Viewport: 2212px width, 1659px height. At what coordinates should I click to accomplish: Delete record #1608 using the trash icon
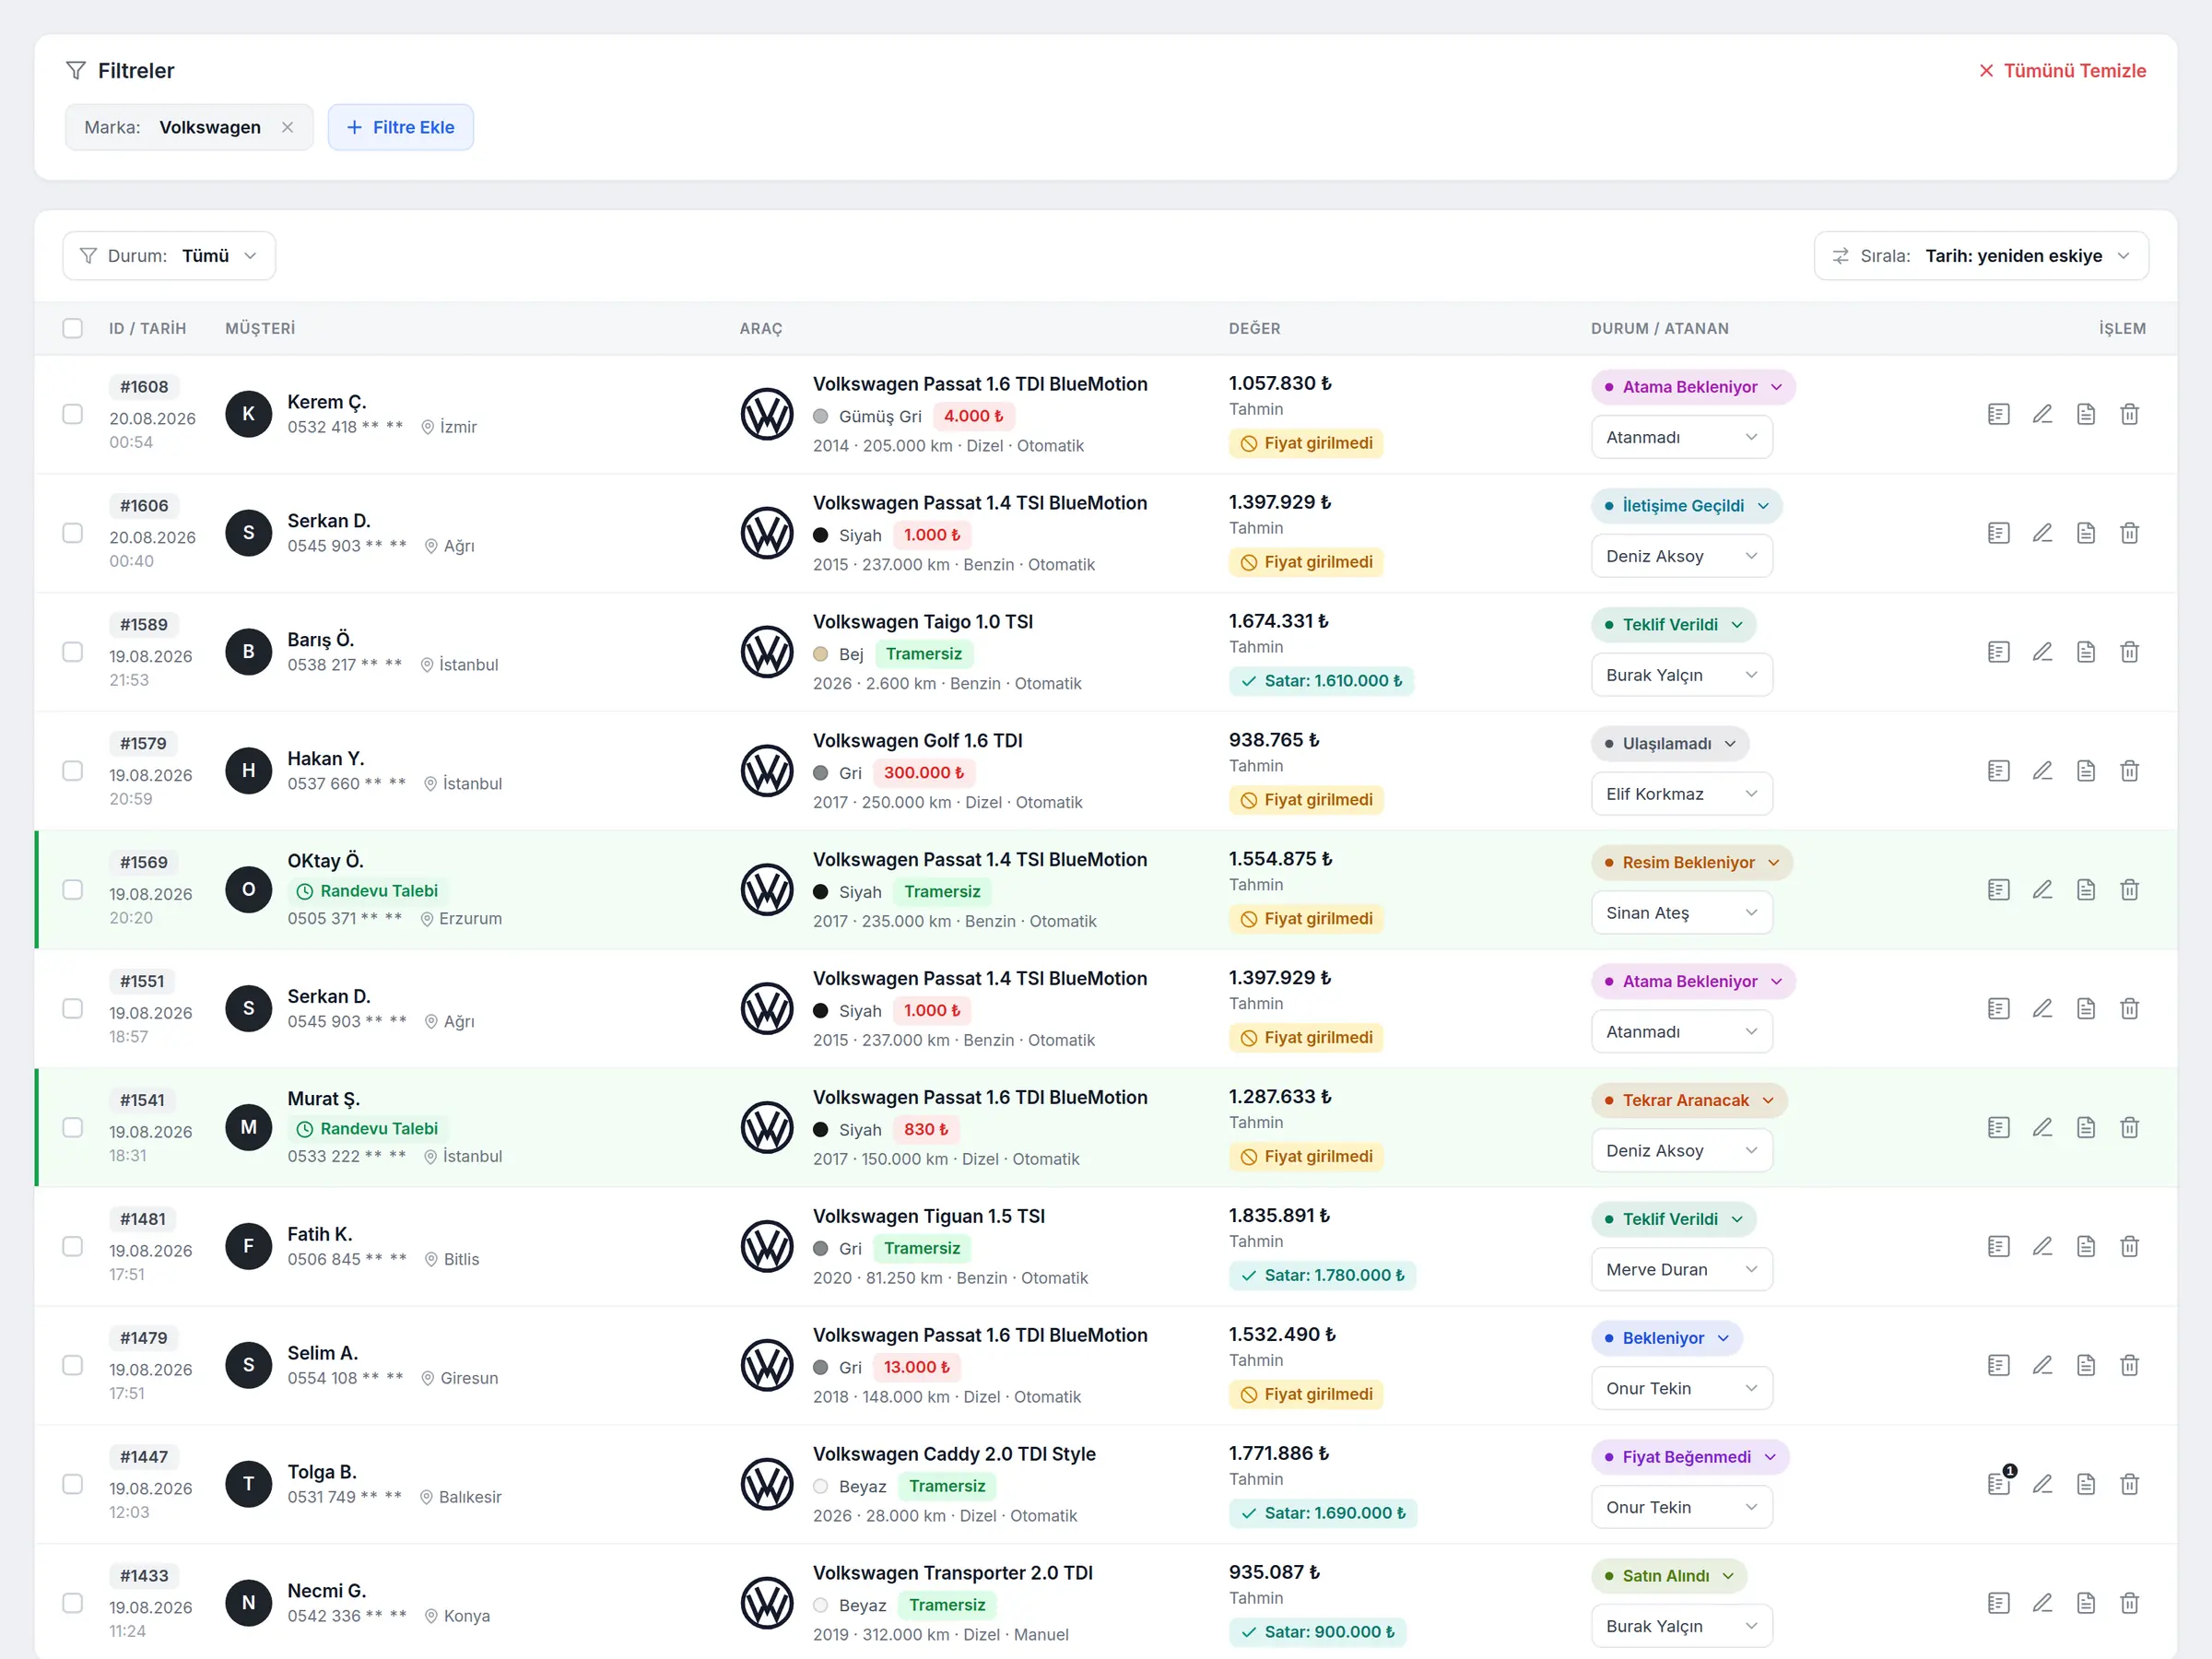[2130, 414]
